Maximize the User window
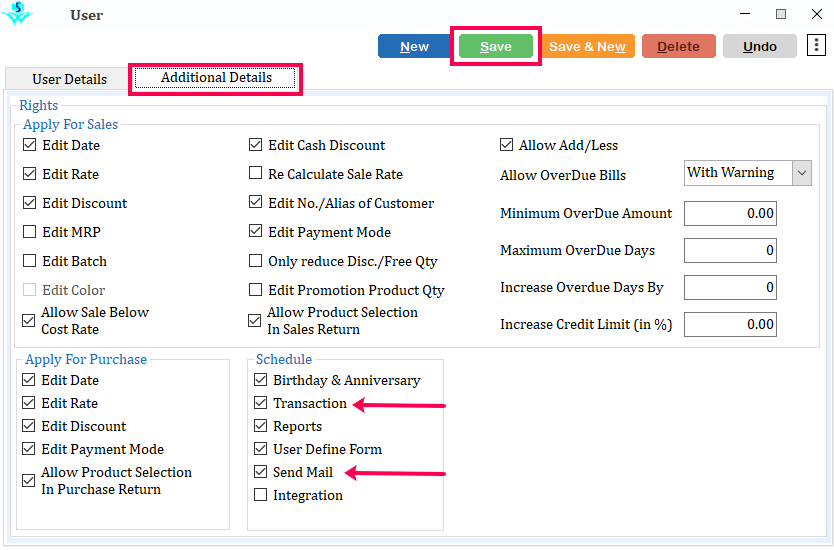 pos(780,14)
